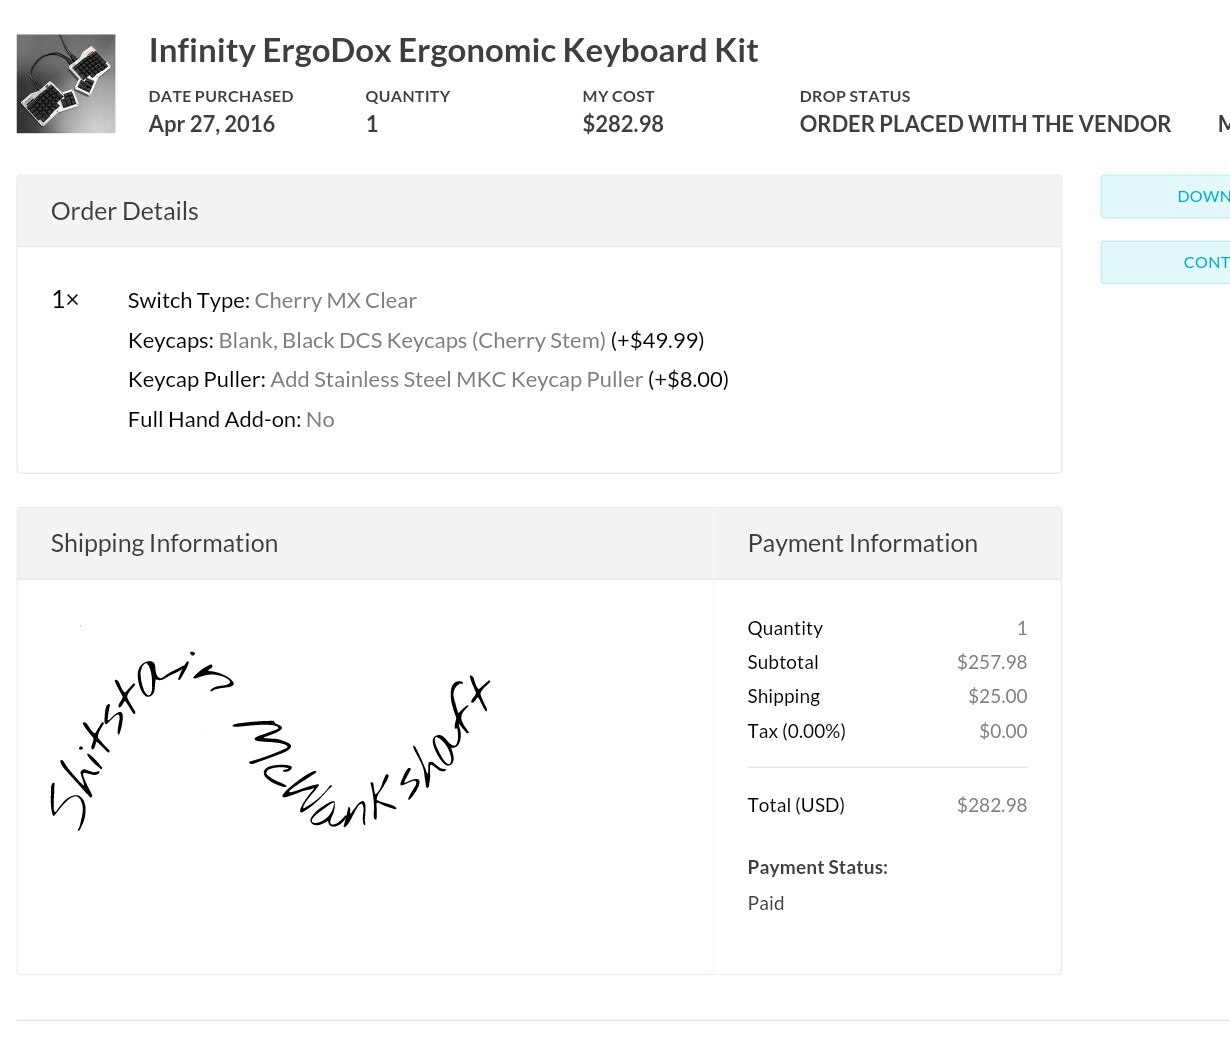Open the Infinity ErgoDox Ergonomic Keyboard Kit title

[x=453, y=51]
